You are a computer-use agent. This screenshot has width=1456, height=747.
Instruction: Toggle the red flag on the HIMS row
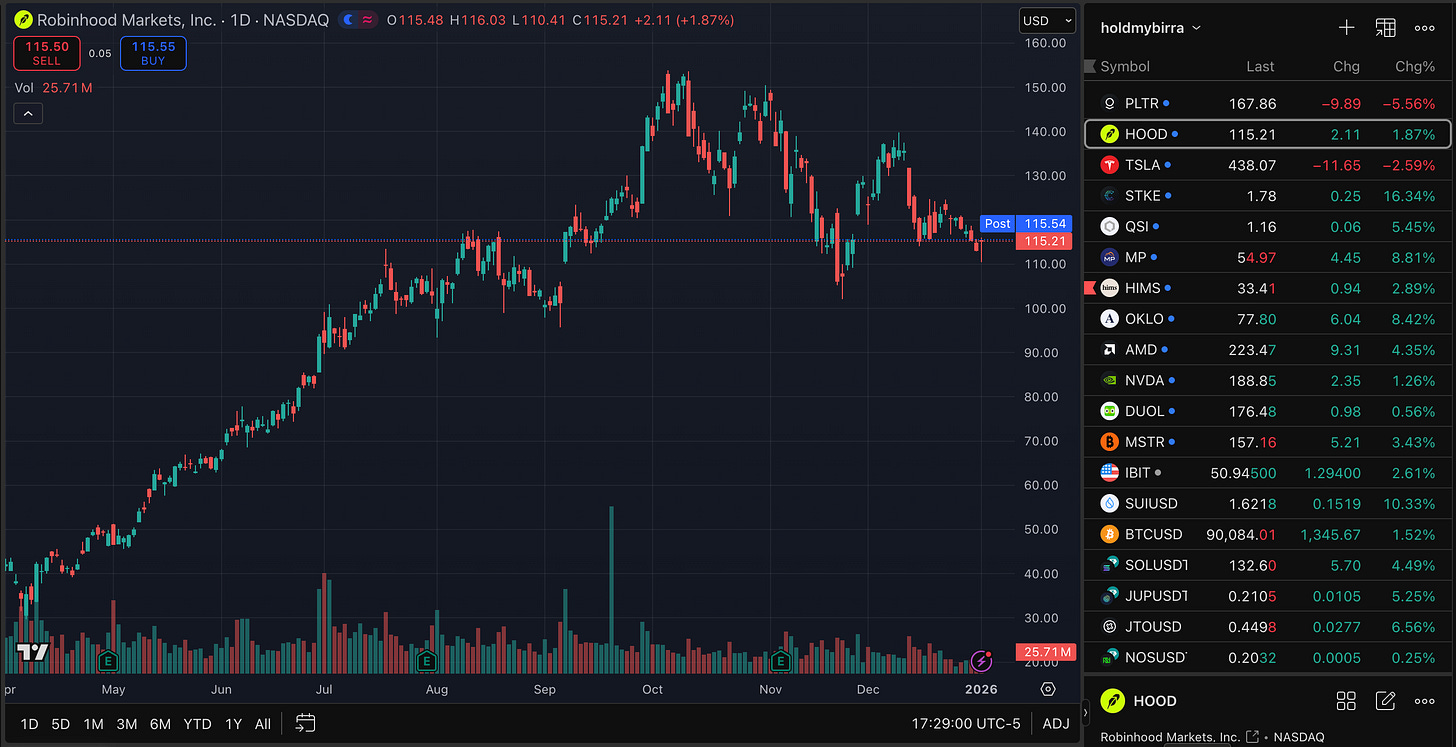point(1090,288)
